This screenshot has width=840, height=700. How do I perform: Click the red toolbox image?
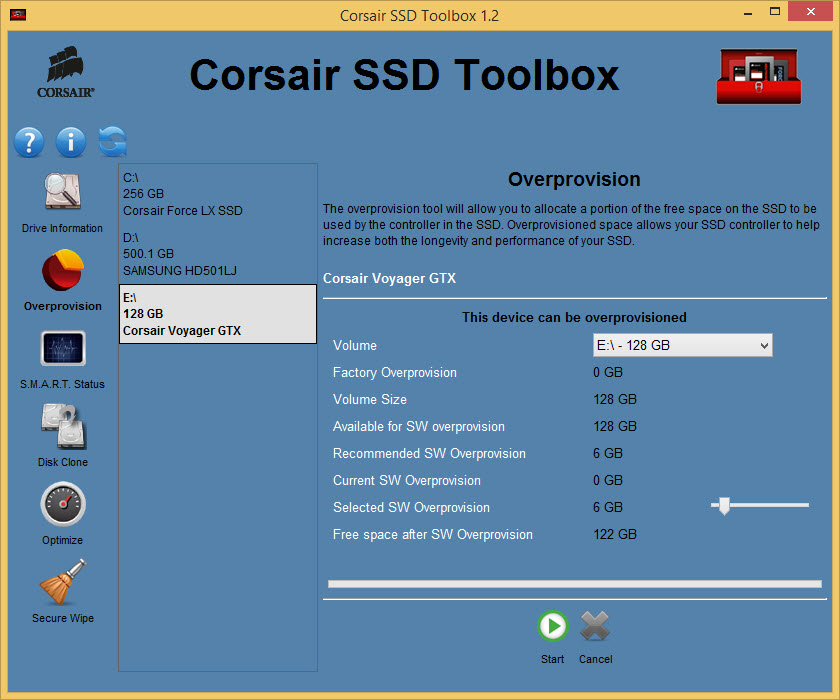(759, 77)
